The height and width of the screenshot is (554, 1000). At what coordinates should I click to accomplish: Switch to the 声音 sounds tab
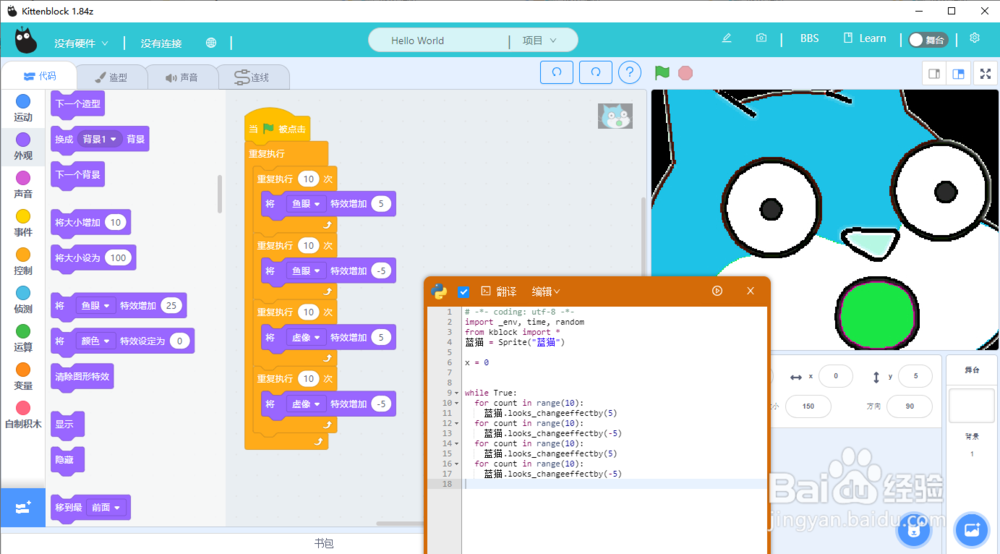click(x=182, y=77)
